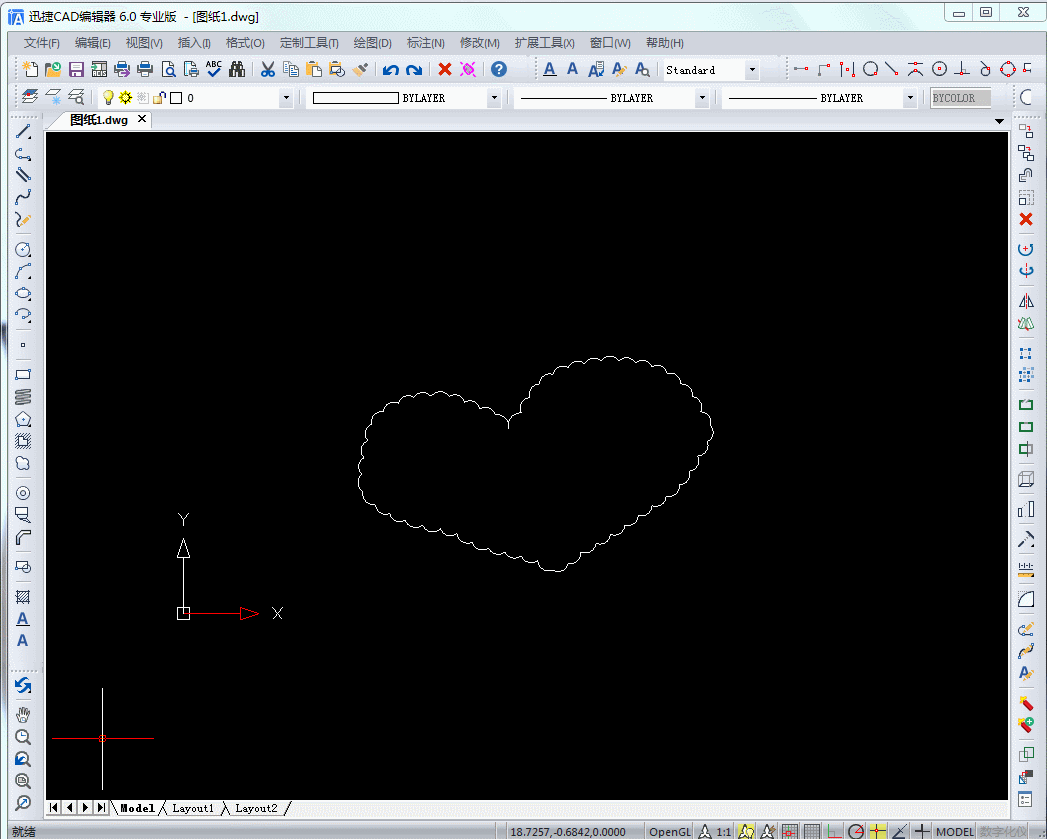Toggle layer on/off light bulb

tap(108, 98)
